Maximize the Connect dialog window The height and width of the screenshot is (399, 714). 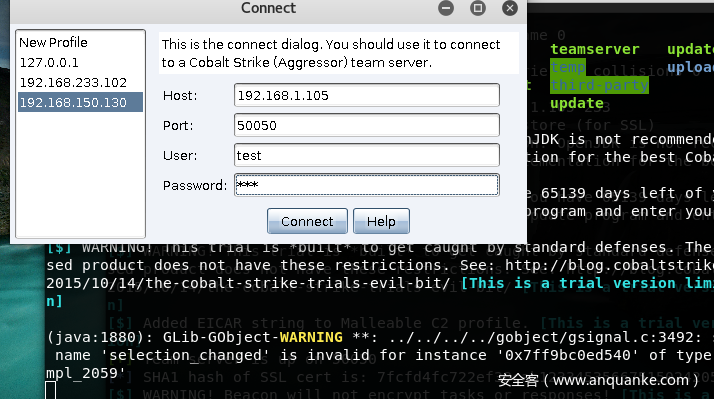[478, 8]
